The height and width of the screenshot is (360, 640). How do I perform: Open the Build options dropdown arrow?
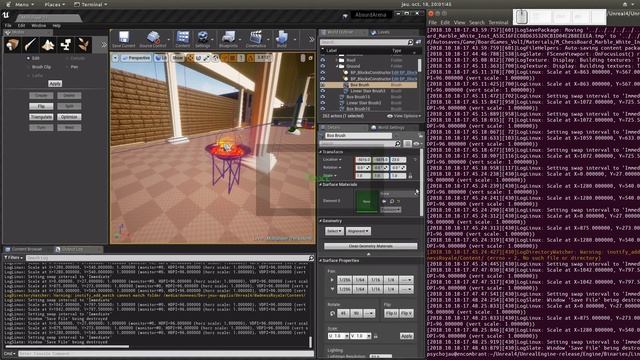click(294, 40)
